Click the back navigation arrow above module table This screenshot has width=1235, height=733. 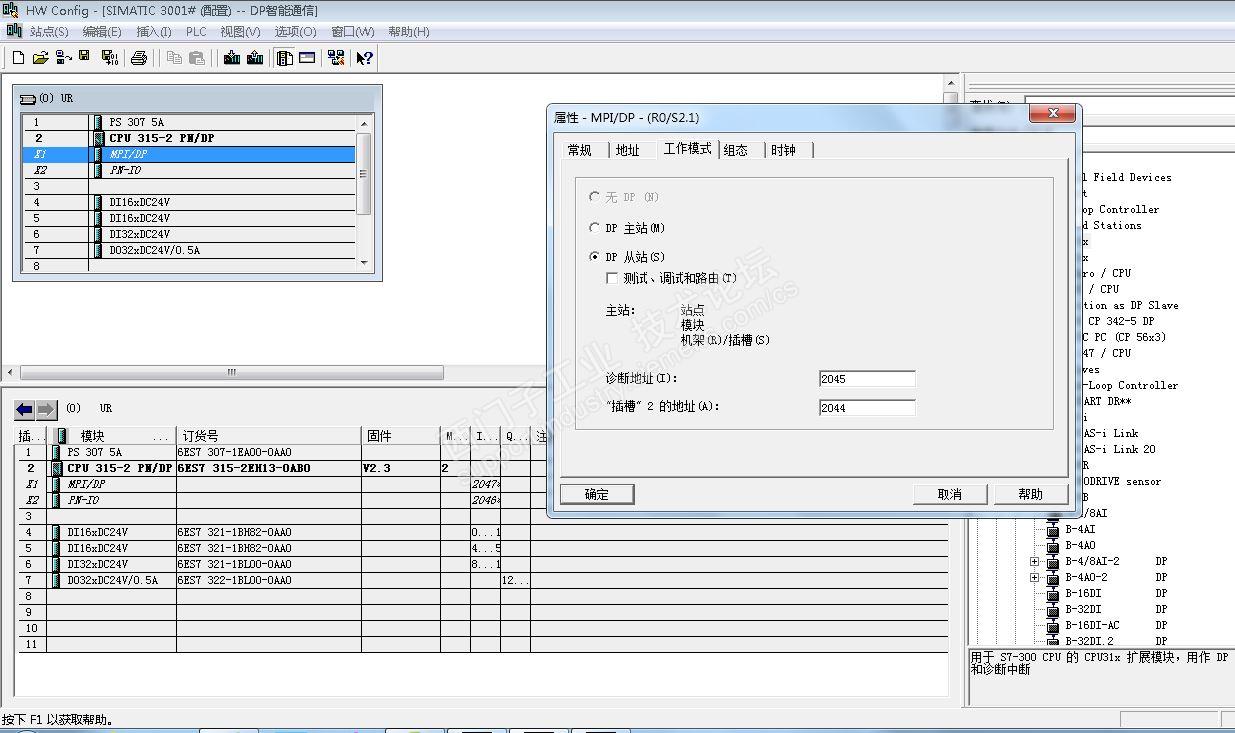[x=25, y=410]
